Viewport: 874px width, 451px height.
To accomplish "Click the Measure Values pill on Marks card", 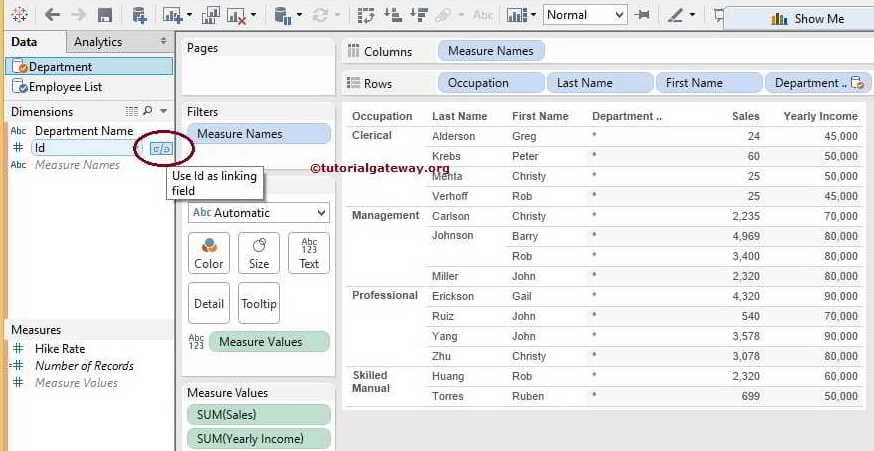I will (269, 342).
